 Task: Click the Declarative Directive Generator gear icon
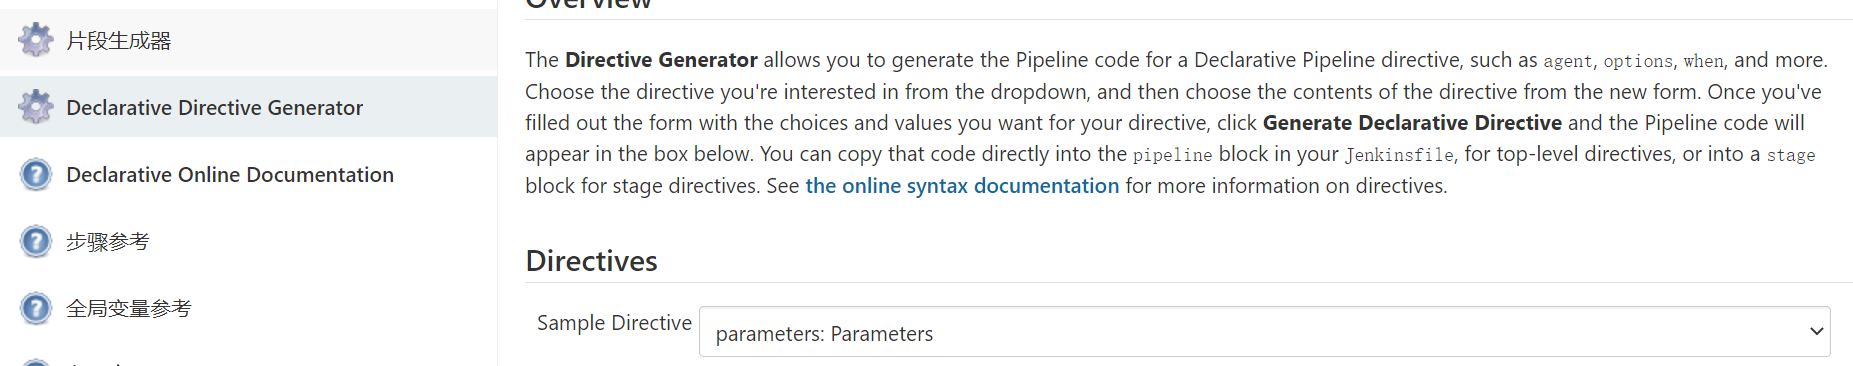pyautogui.click(x=36, y=107)
